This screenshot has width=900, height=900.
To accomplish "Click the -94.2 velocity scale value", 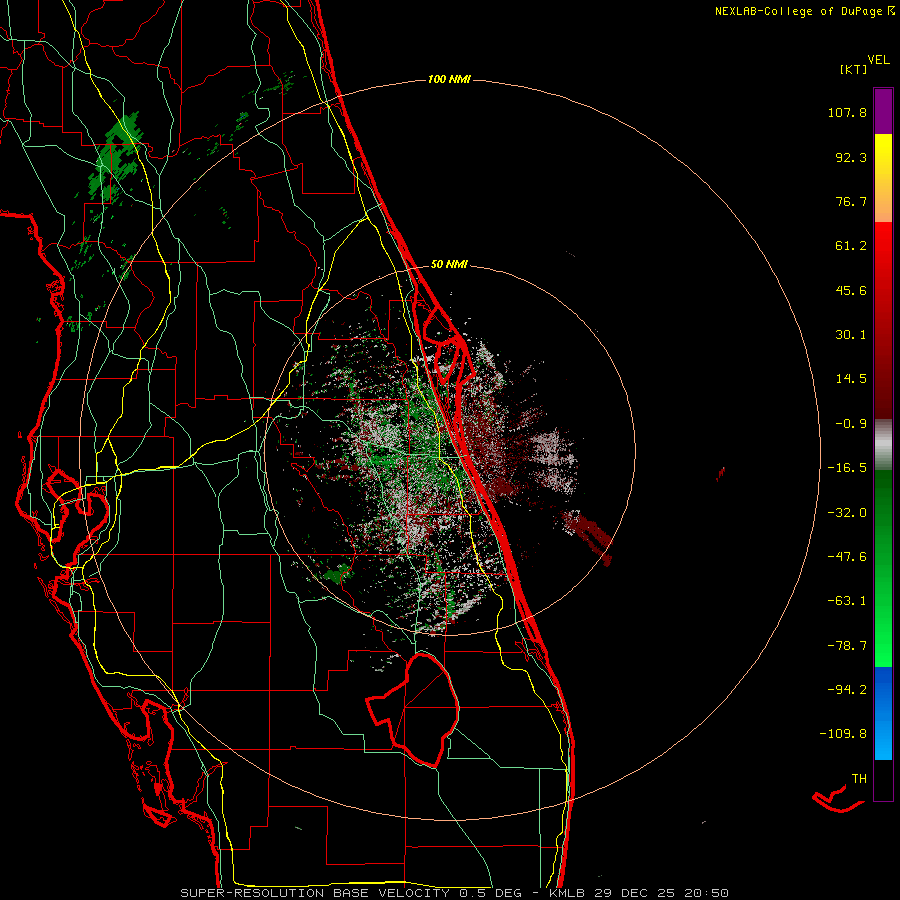I will click(847, 689).
